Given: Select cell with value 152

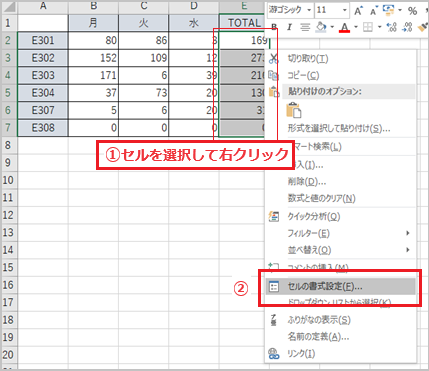Looking at the screenshot, I should [x=93, y=58].
